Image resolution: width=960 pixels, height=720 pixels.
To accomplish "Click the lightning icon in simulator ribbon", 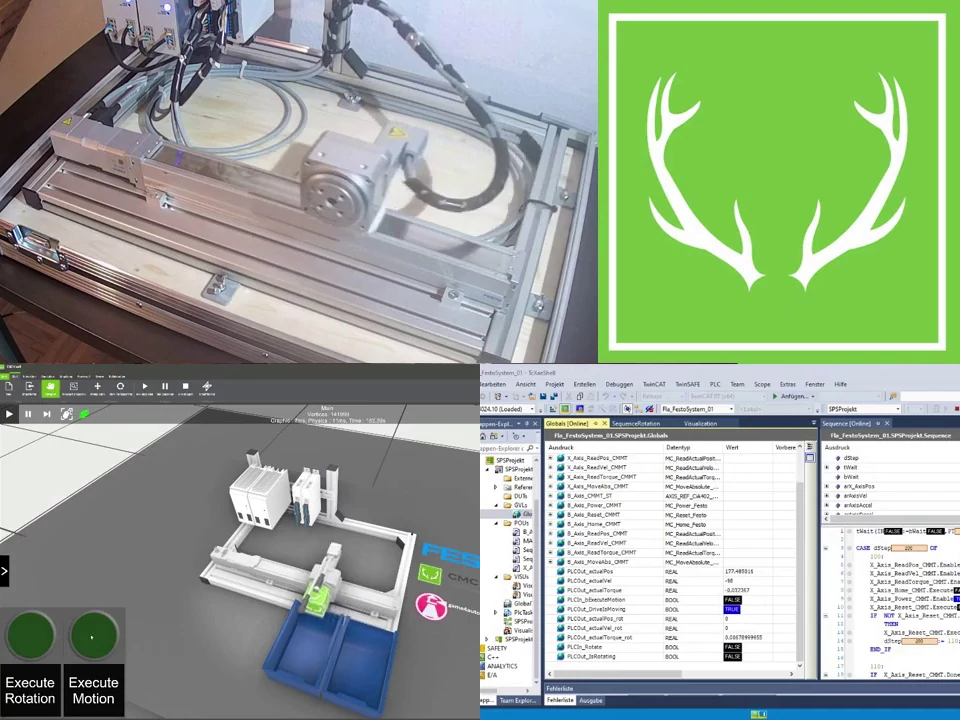I will [x=207, y=388].
